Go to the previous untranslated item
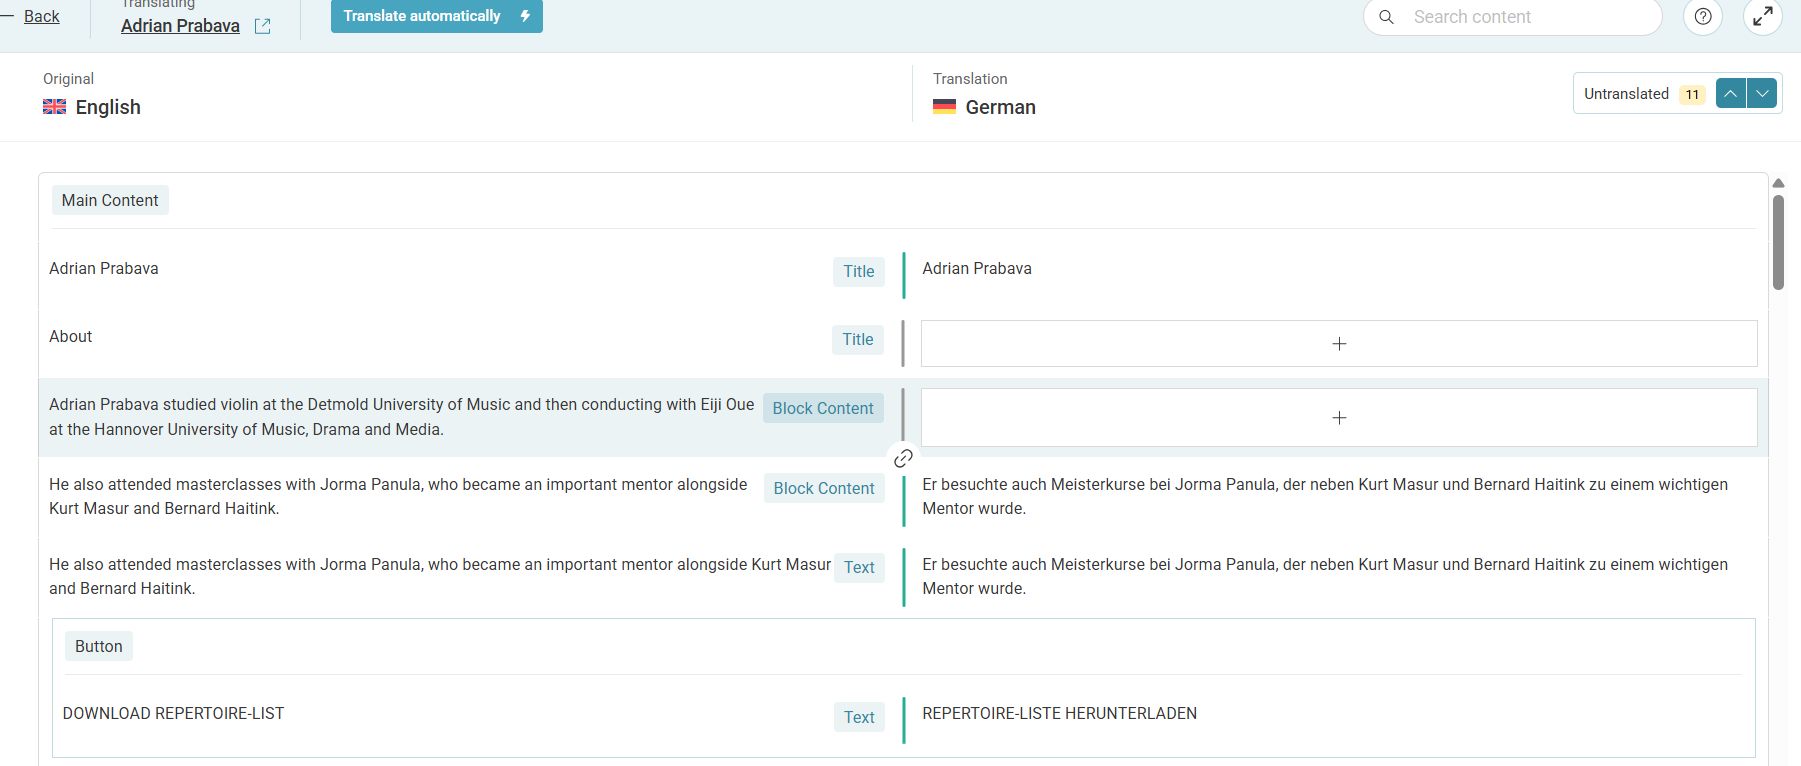Screen dimensions: 1801x766 [1731, 94]
